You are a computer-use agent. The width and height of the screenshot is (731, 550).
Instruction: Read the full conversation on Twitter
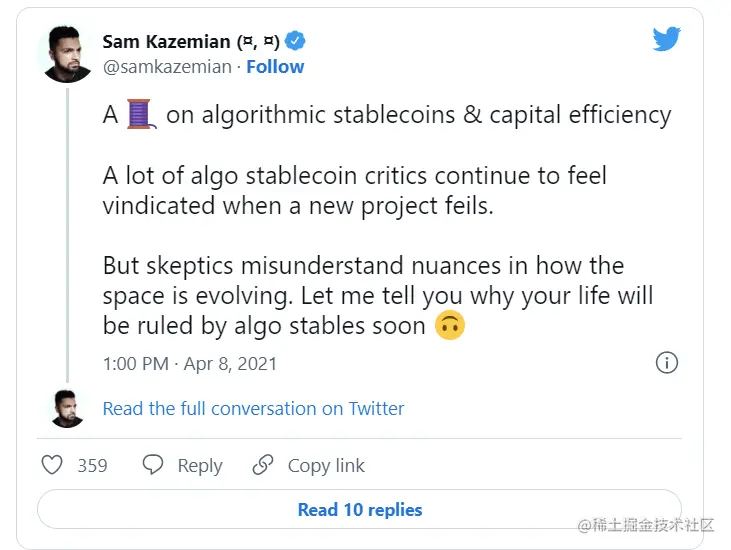point(254,408)
